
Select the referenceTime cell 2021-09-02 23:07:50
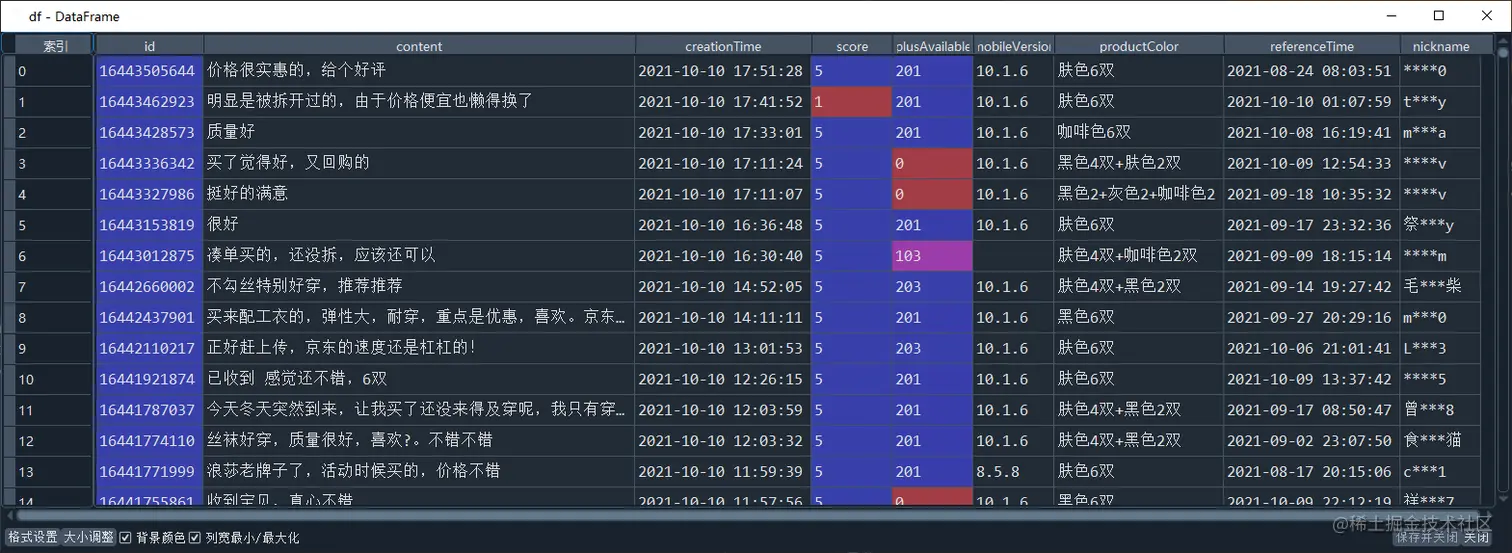click(x=1312, y=440)
